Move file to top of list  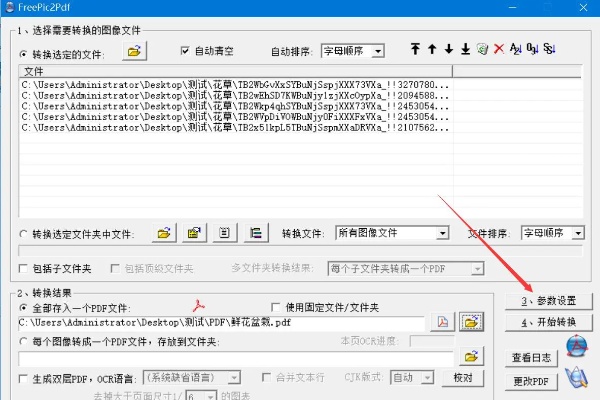[415, 49]
